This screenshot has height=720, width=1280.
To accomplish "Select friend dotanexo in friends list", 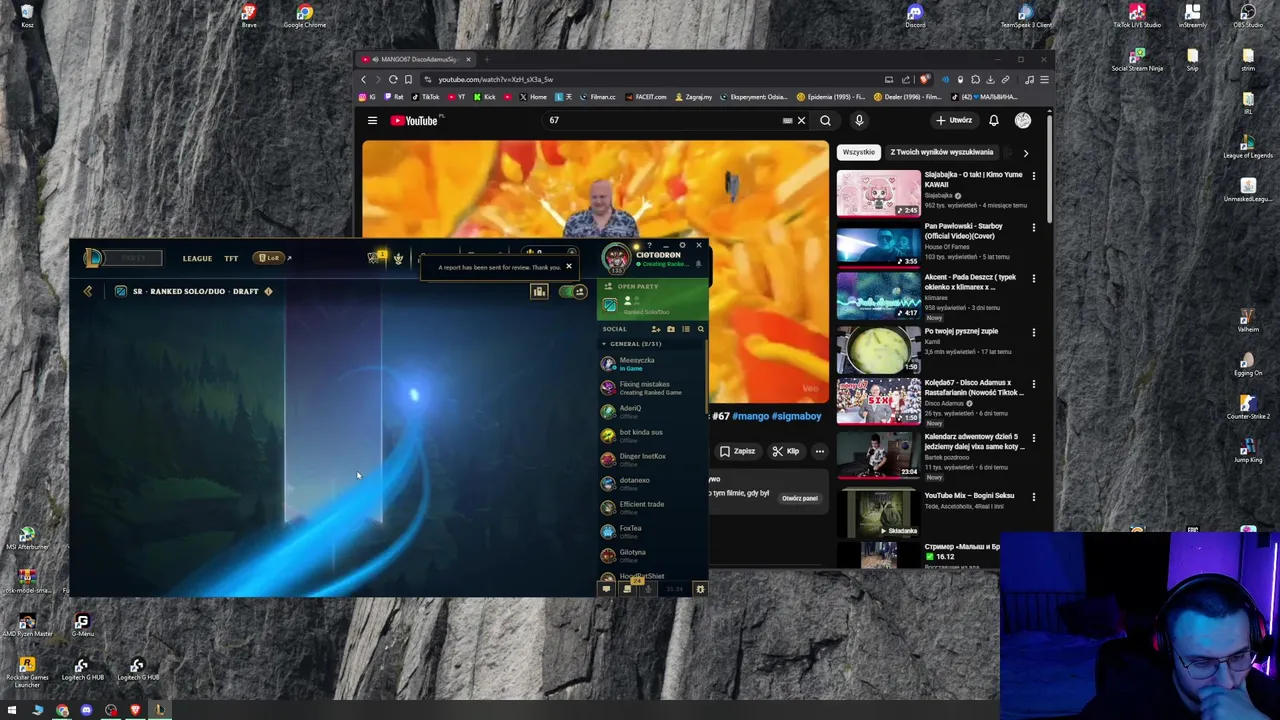I will 651,484.
